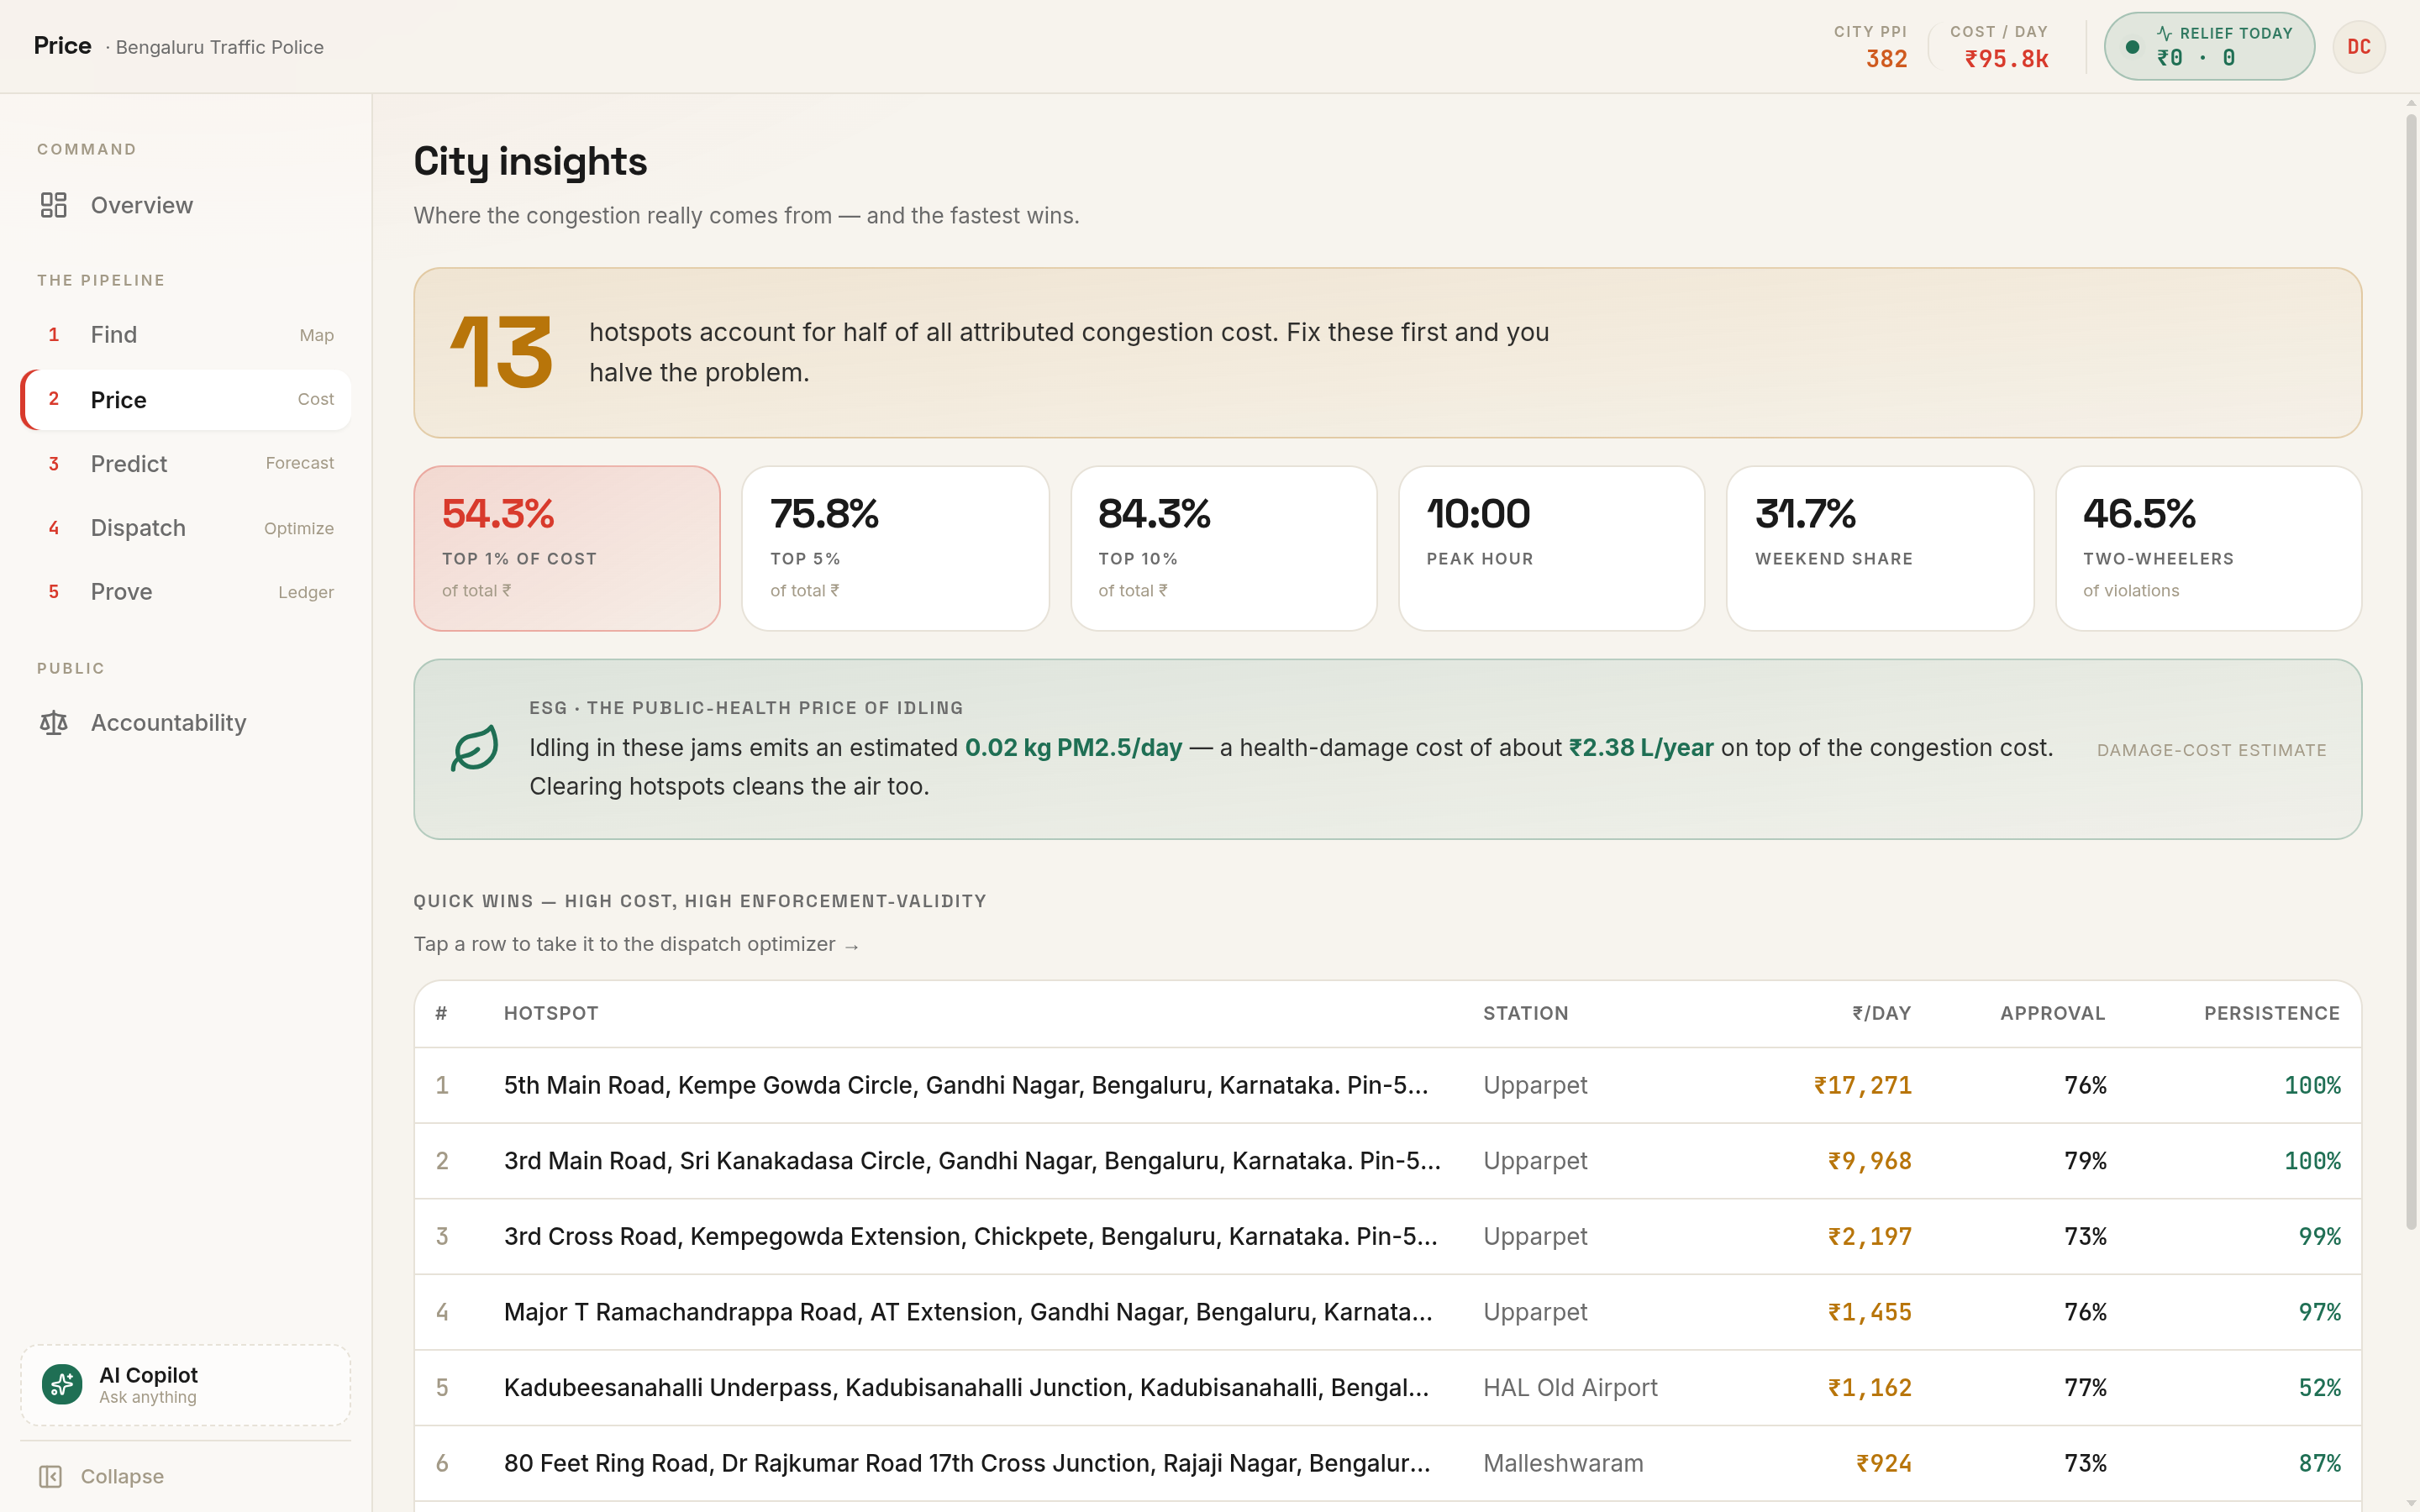Open 80 Feet Ring Road row

[1387, 1464]
